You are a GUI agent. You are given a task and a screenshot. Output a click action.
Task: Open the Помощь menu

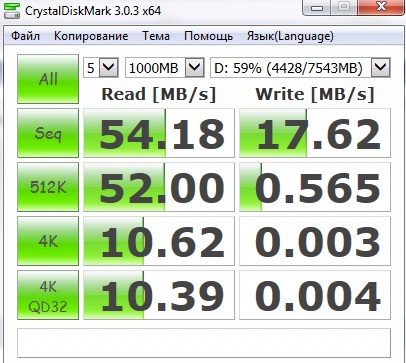pyautogui.click(x=208, y=36)
